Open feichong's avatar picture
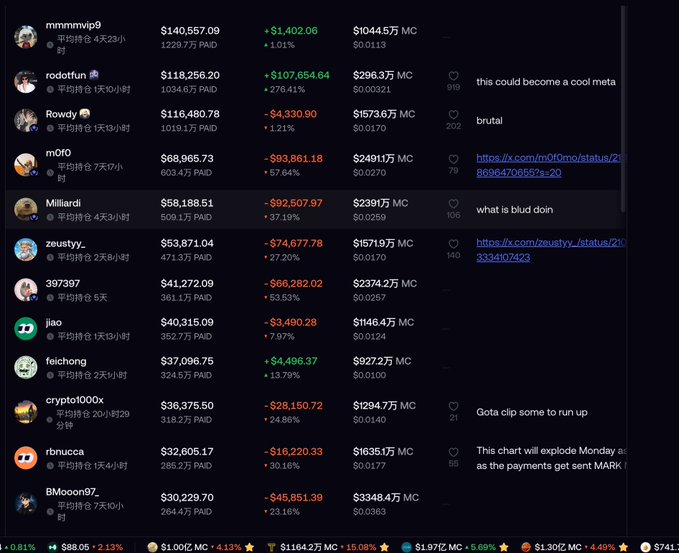 click(x=26, y=367)
